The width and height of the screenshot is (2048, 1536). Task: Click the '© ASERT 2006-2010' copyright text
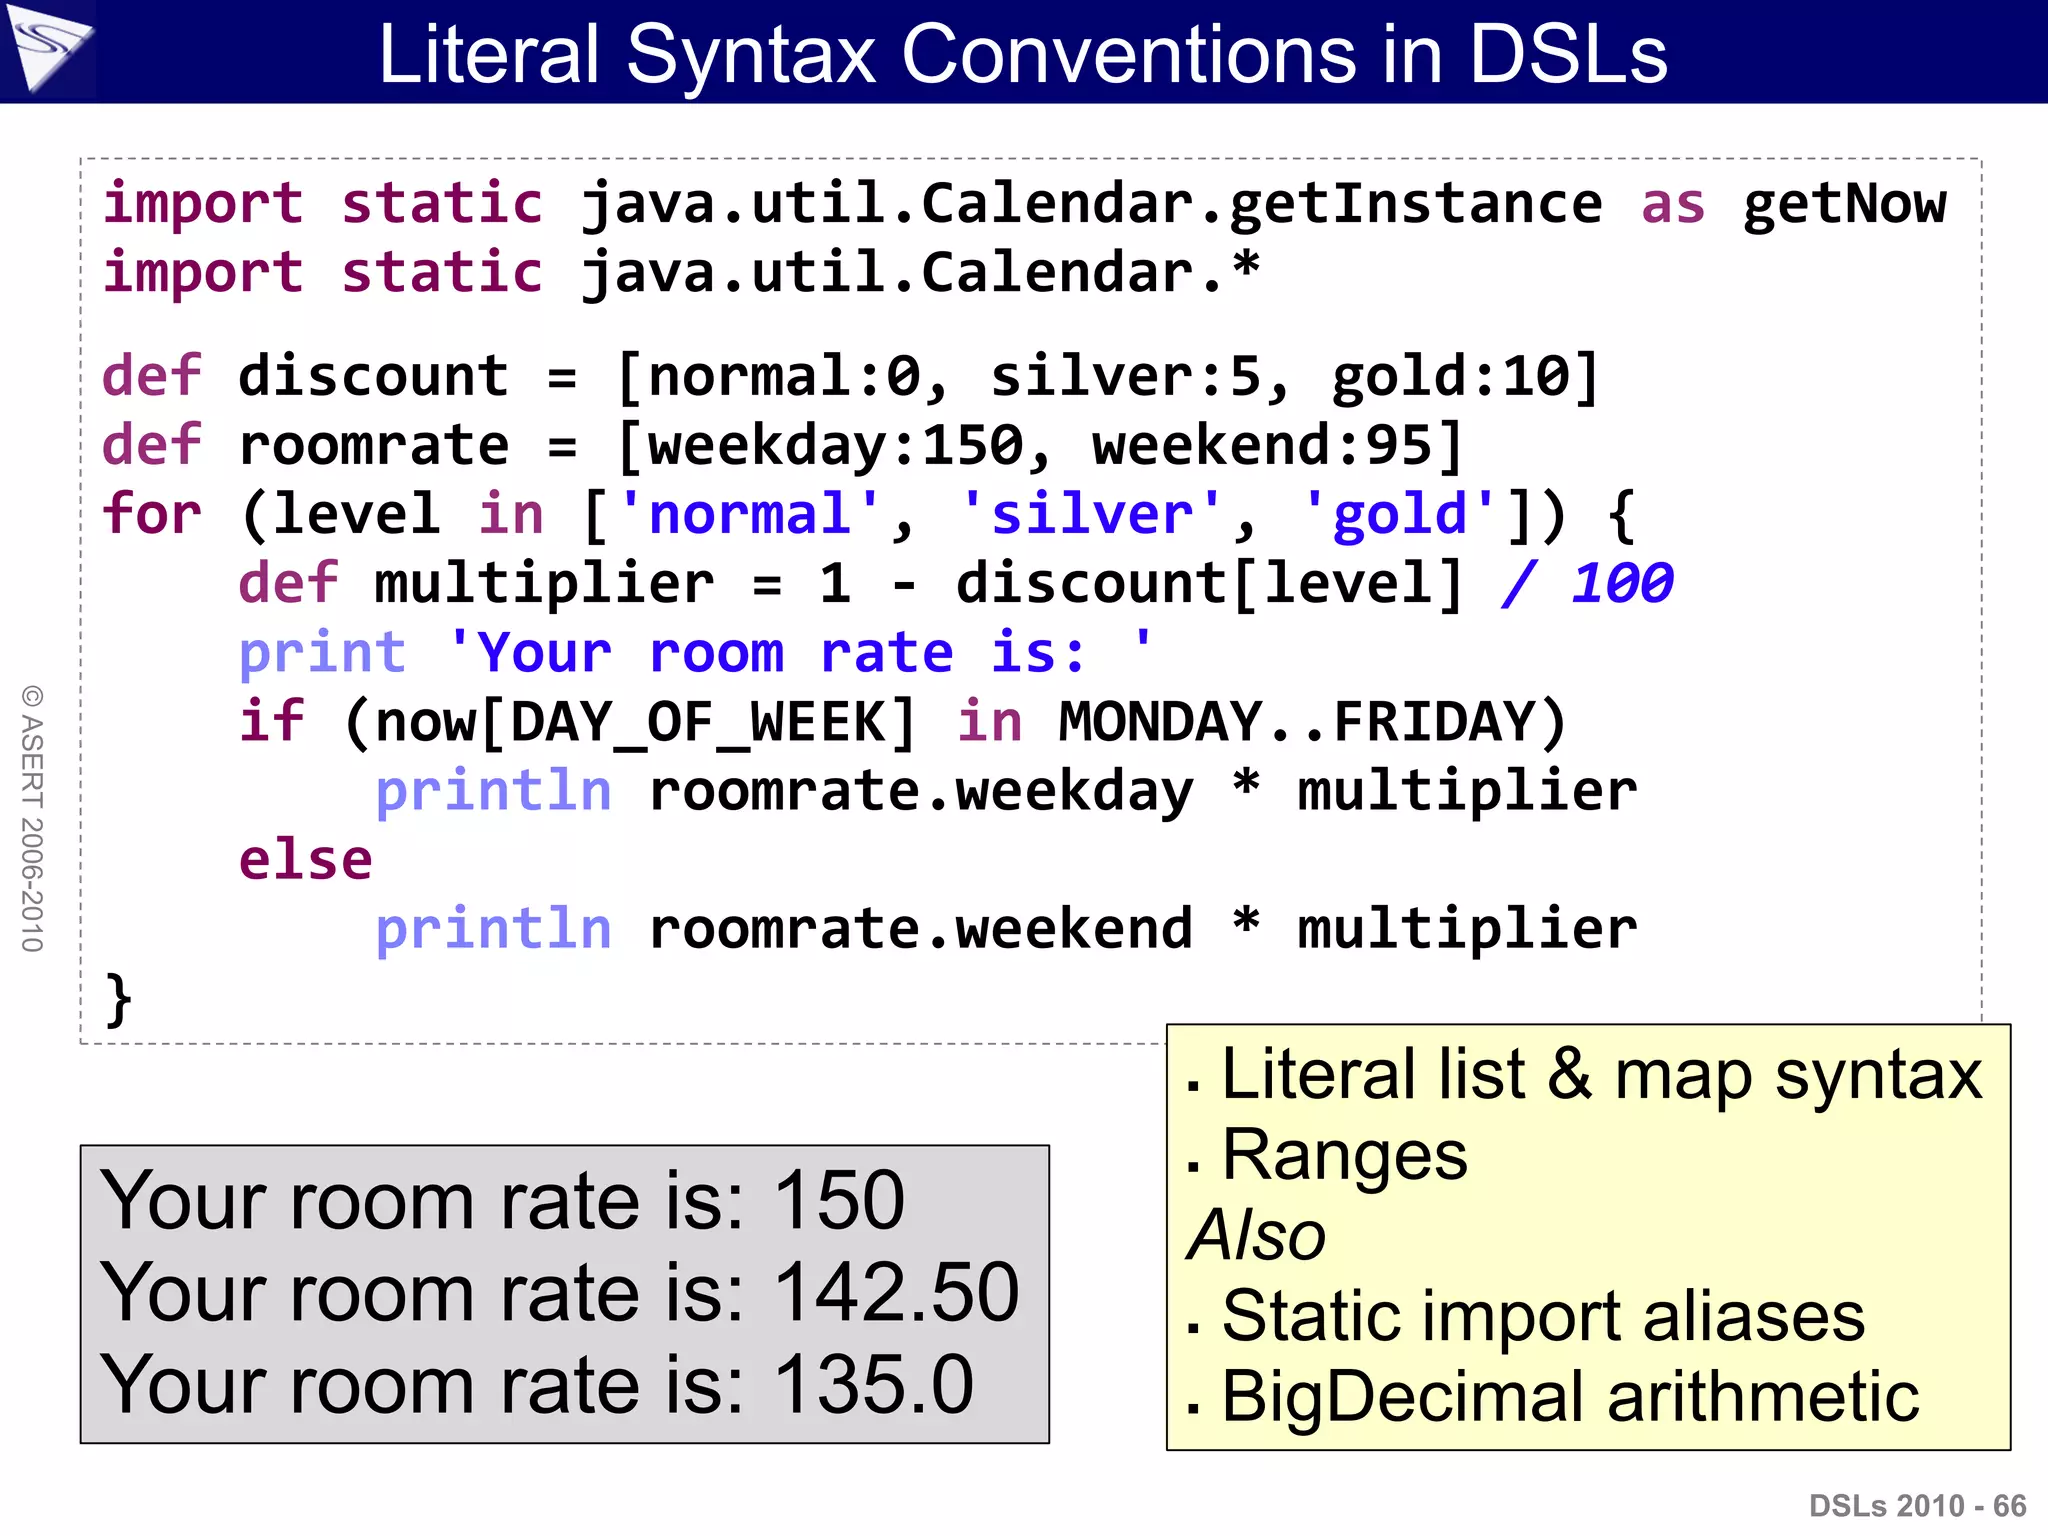(x=32, y=819)
